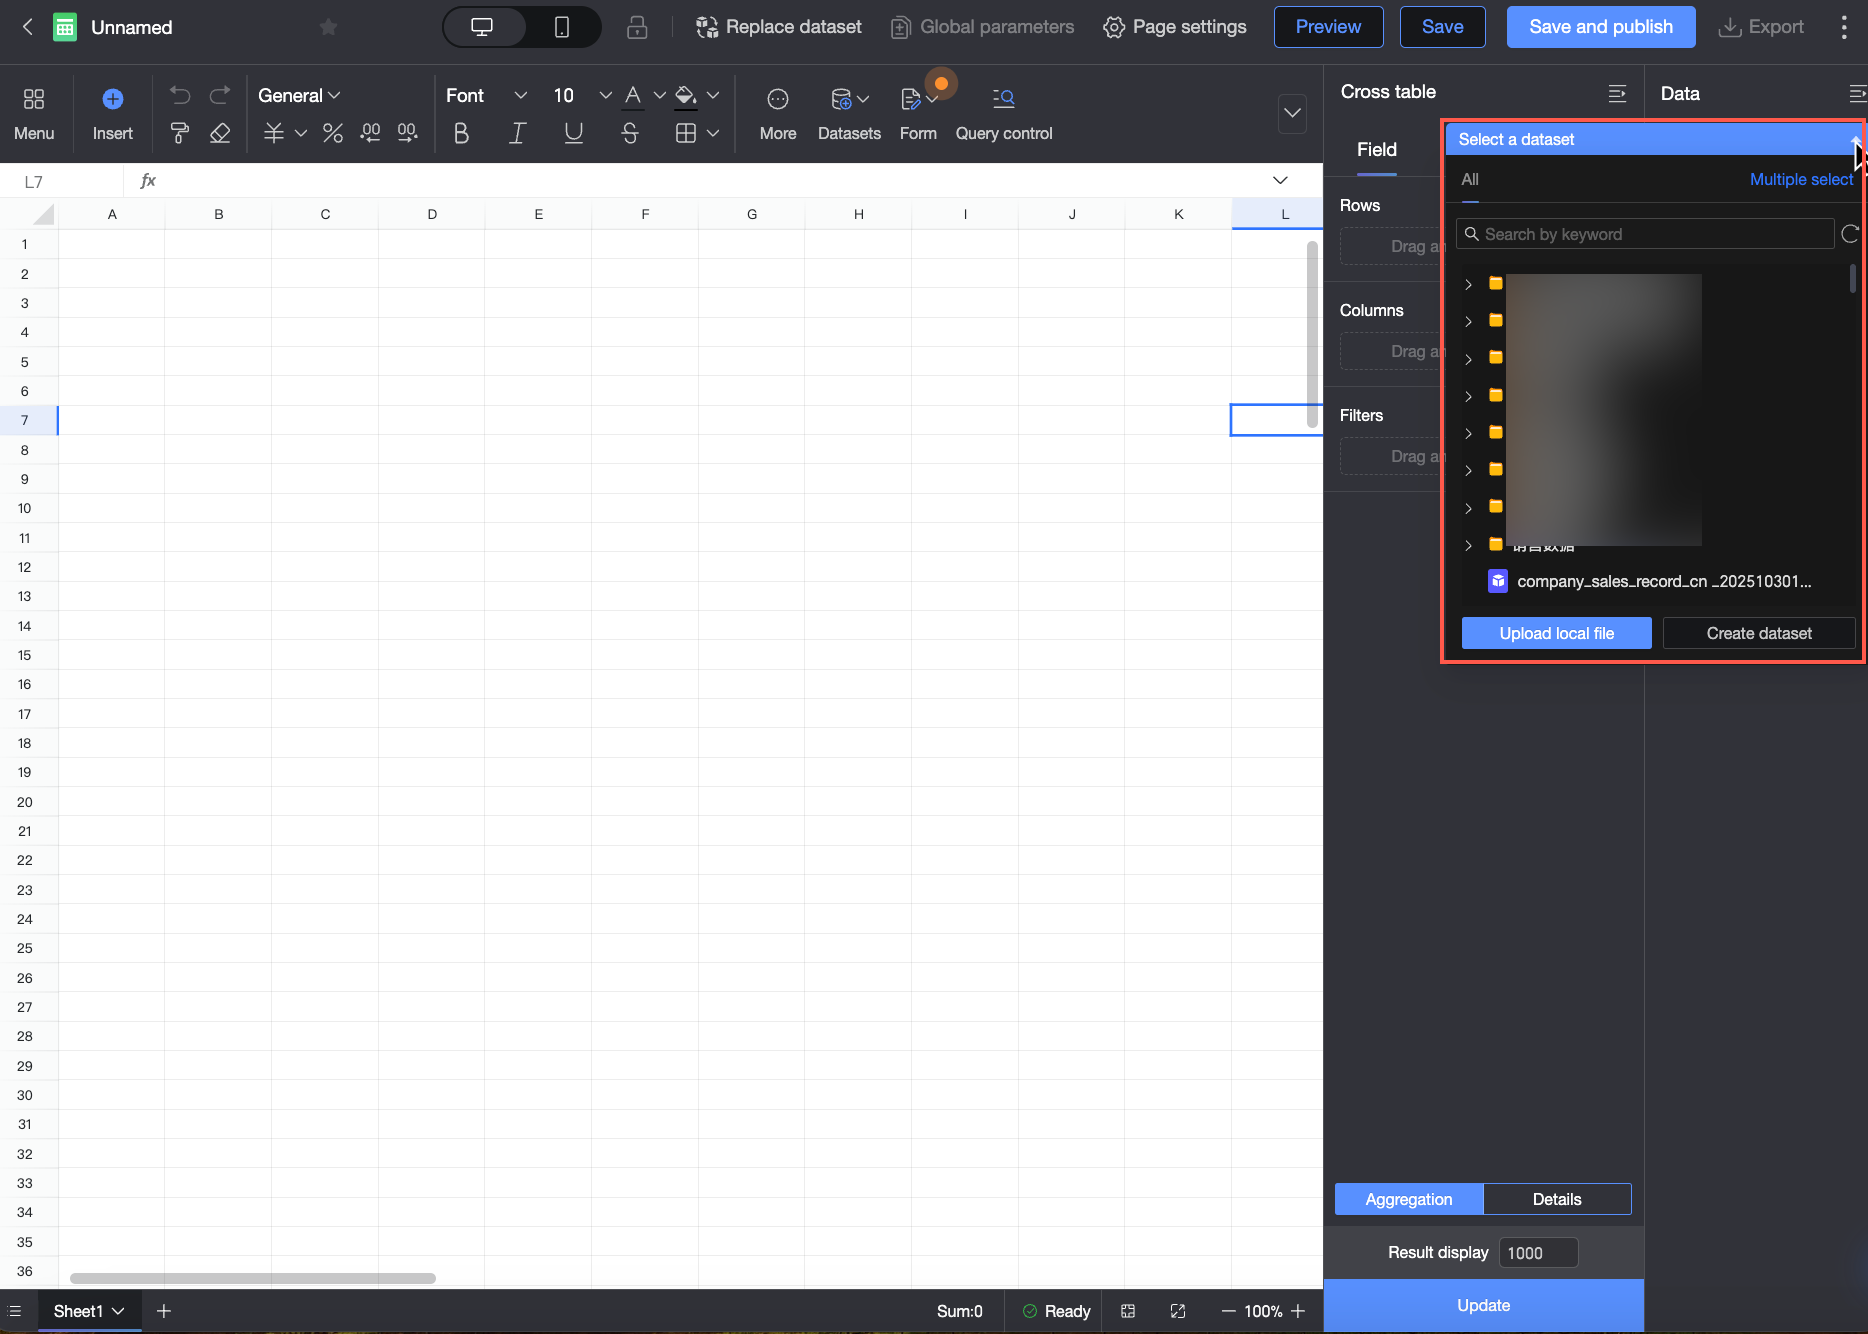Click the blue Insert plus icon
1868x1334 pixels.
coord(113,99)
